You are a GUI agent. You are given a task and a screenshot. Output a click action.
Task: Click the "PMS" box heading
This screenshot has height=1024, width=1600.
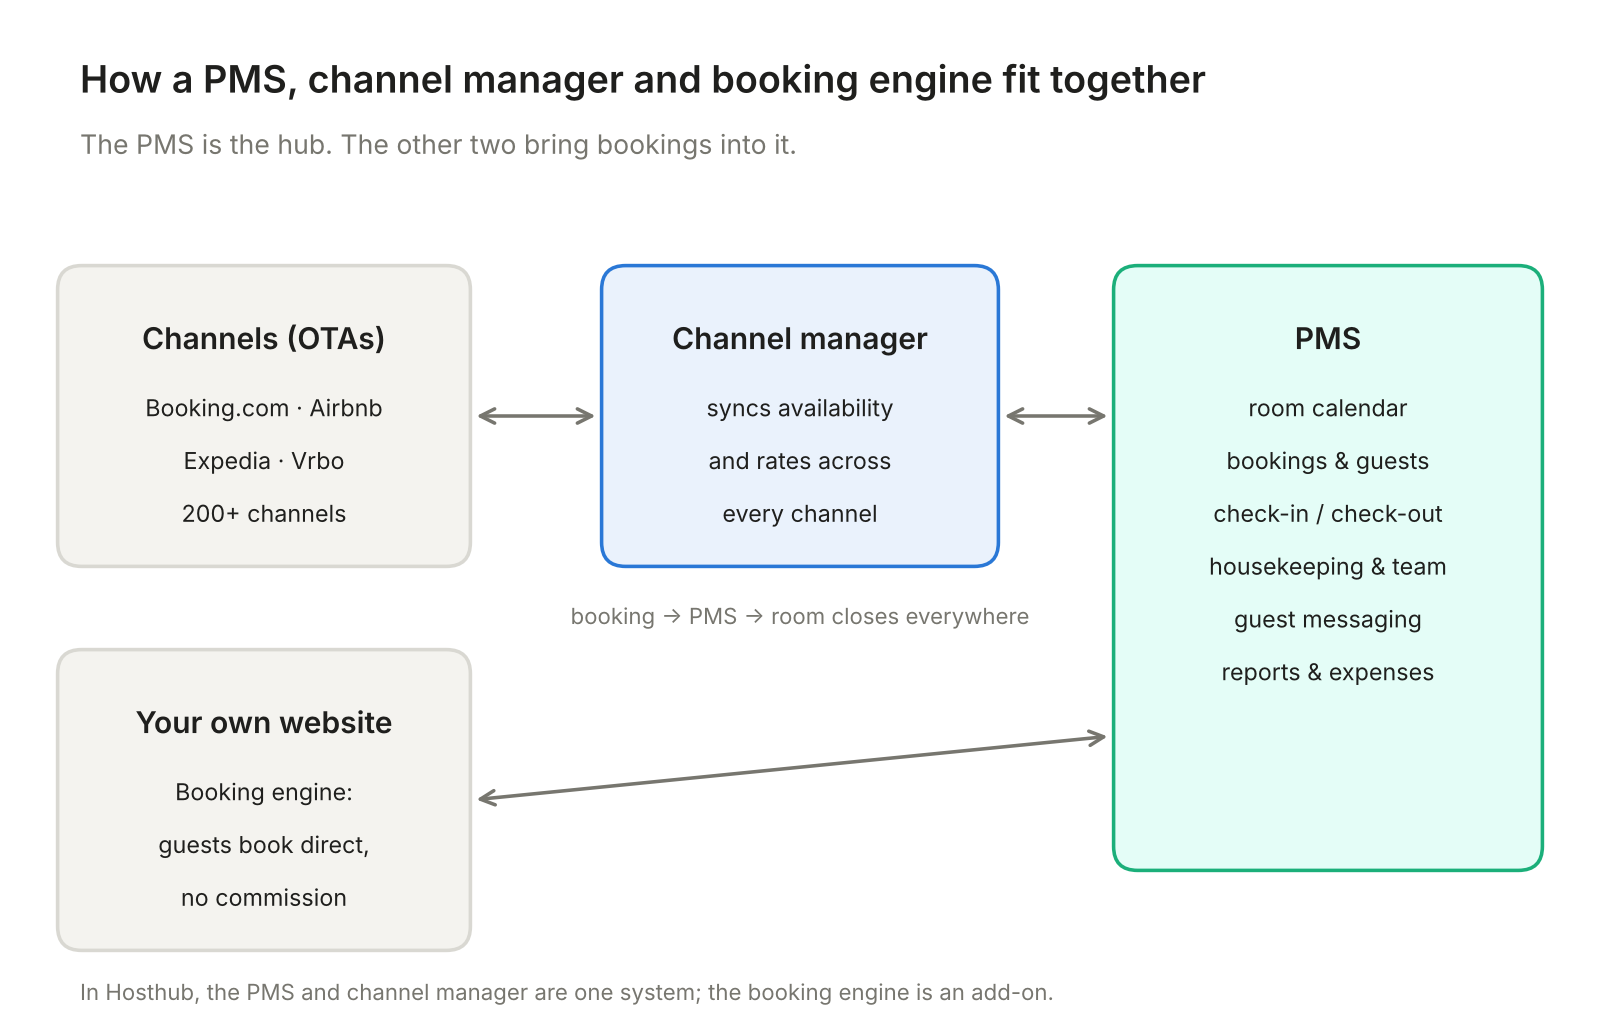tap(1328, 339)
